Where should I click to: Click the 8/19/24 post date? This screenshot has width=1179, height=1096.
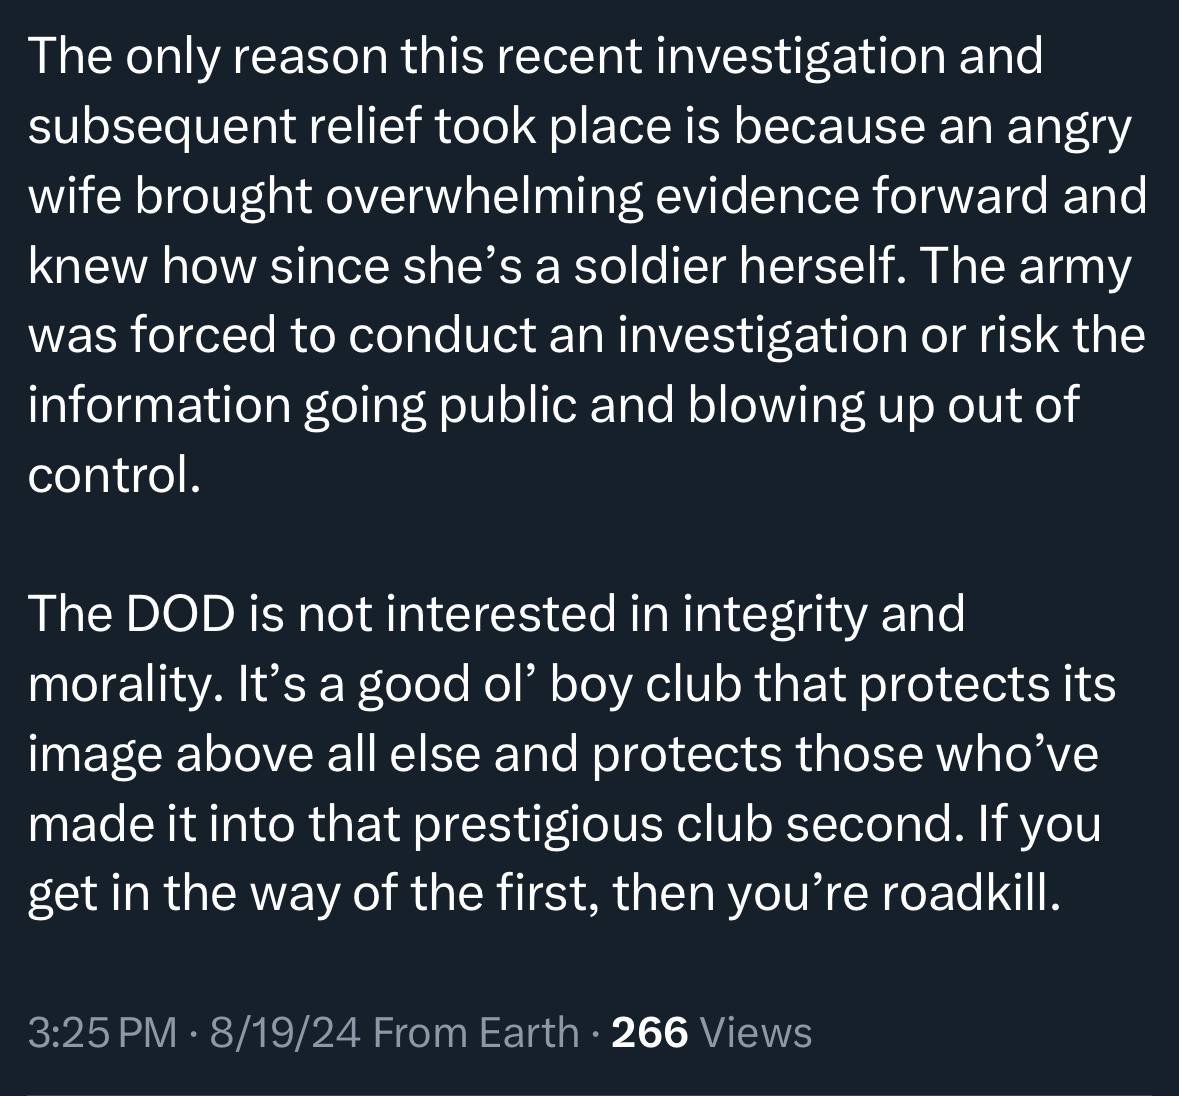point(285,1032)
